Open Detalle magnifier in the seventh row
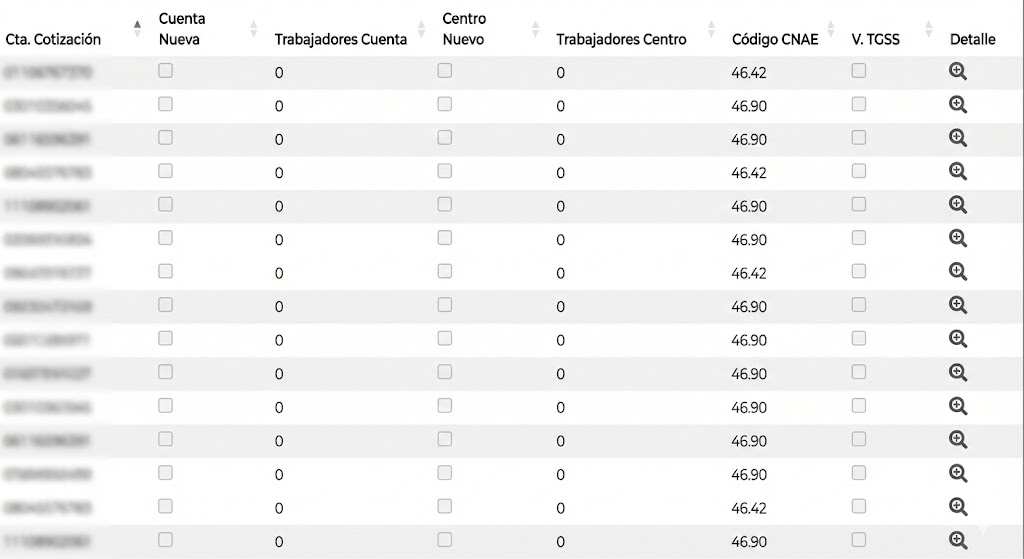The width and height of the screenshot is (1024, 559). (957, 272)
